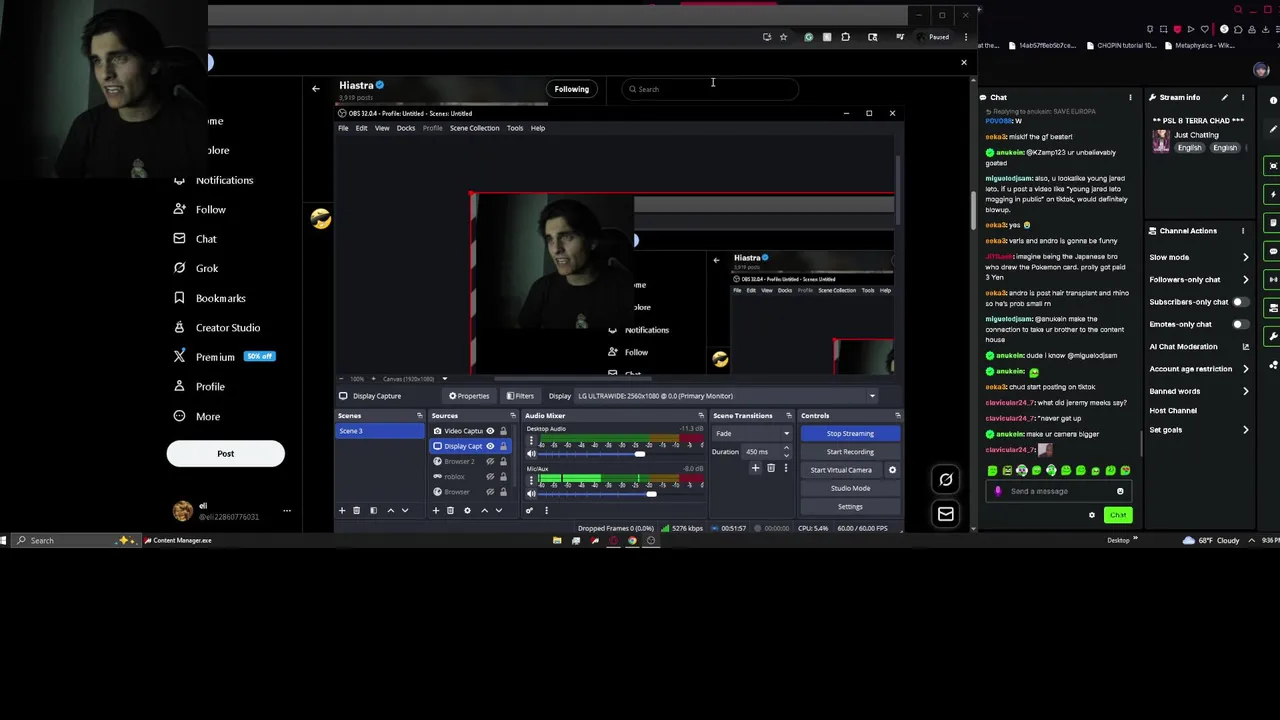Open Virtual Camera settings gear
Screen dimensions: 1280x720
(x=892, y=470)
